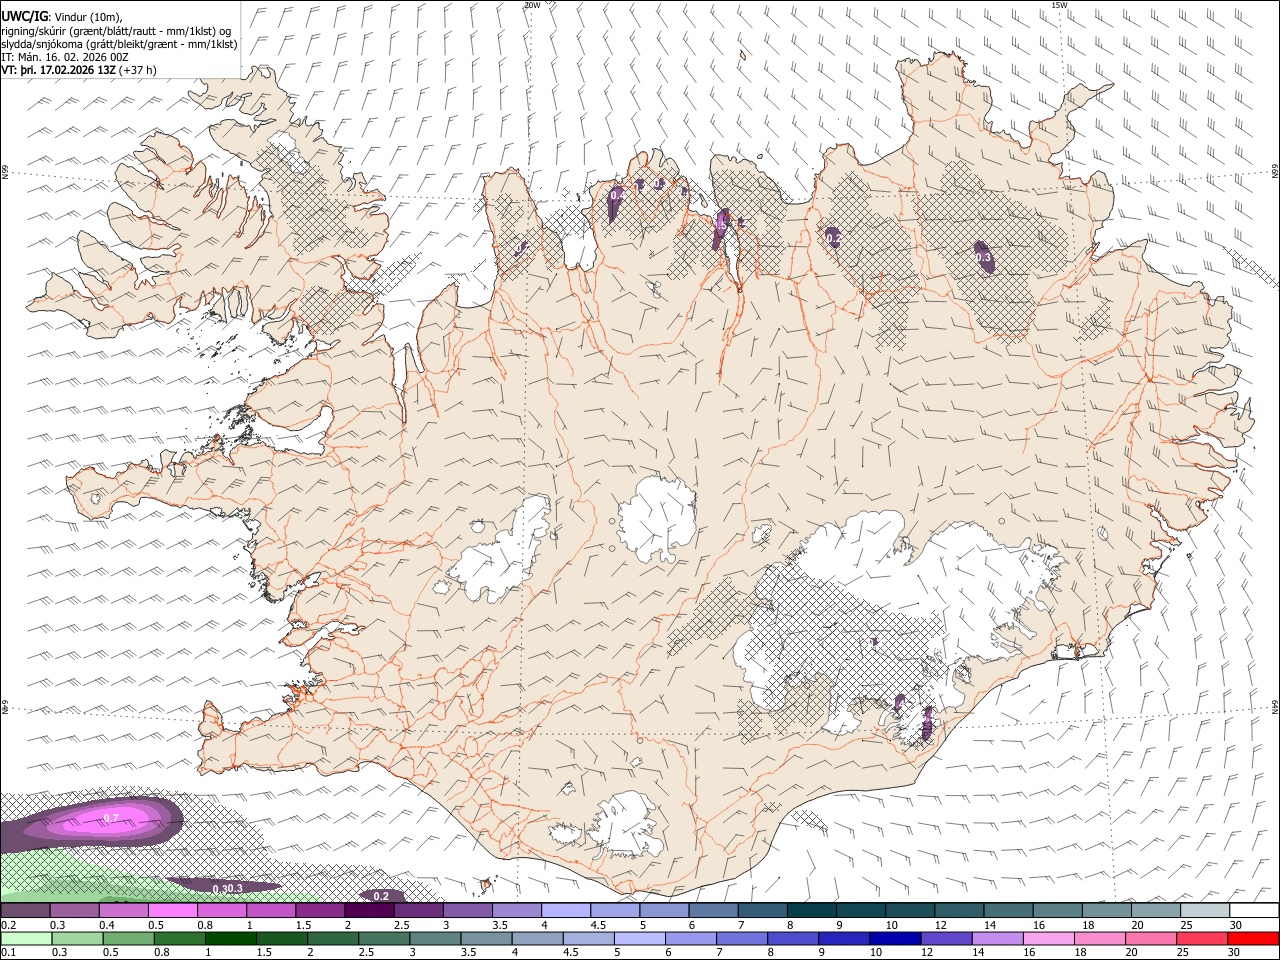Screen dimensions: 1280x960
Task: Click the white 30 swatch ending the upper legend row
Action: (1254, 911)
